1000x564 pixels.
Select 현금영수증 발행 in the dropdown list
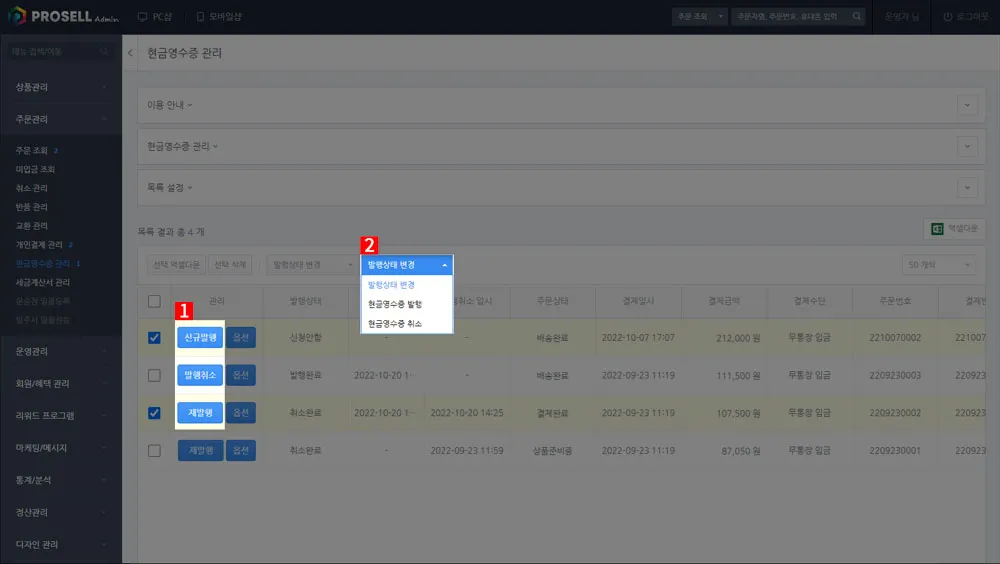[407, 304]
